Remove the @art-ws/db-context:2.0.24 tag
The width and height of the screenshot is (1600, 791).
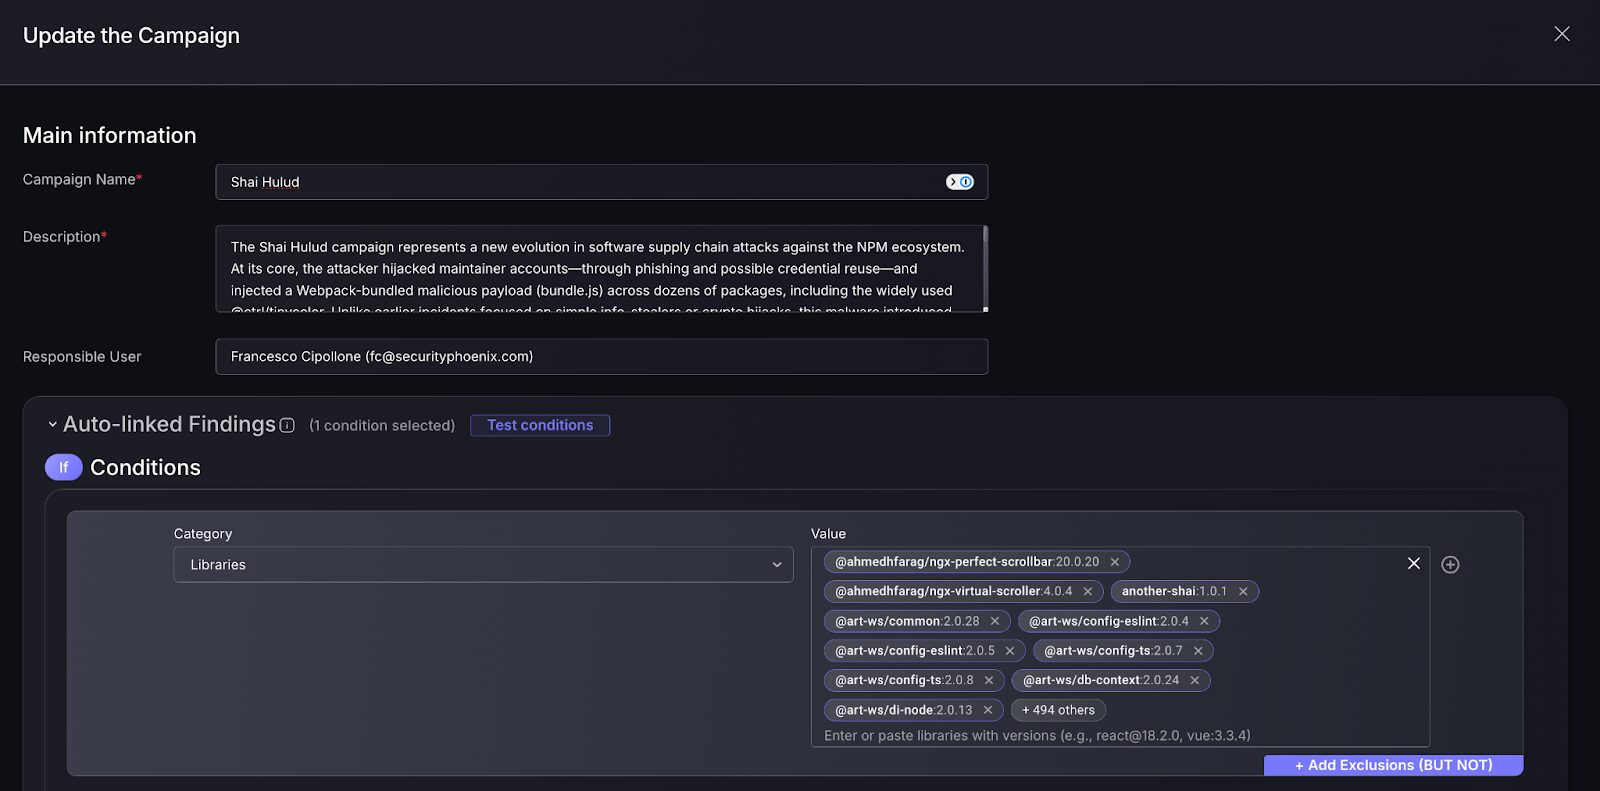(1195, 680)
